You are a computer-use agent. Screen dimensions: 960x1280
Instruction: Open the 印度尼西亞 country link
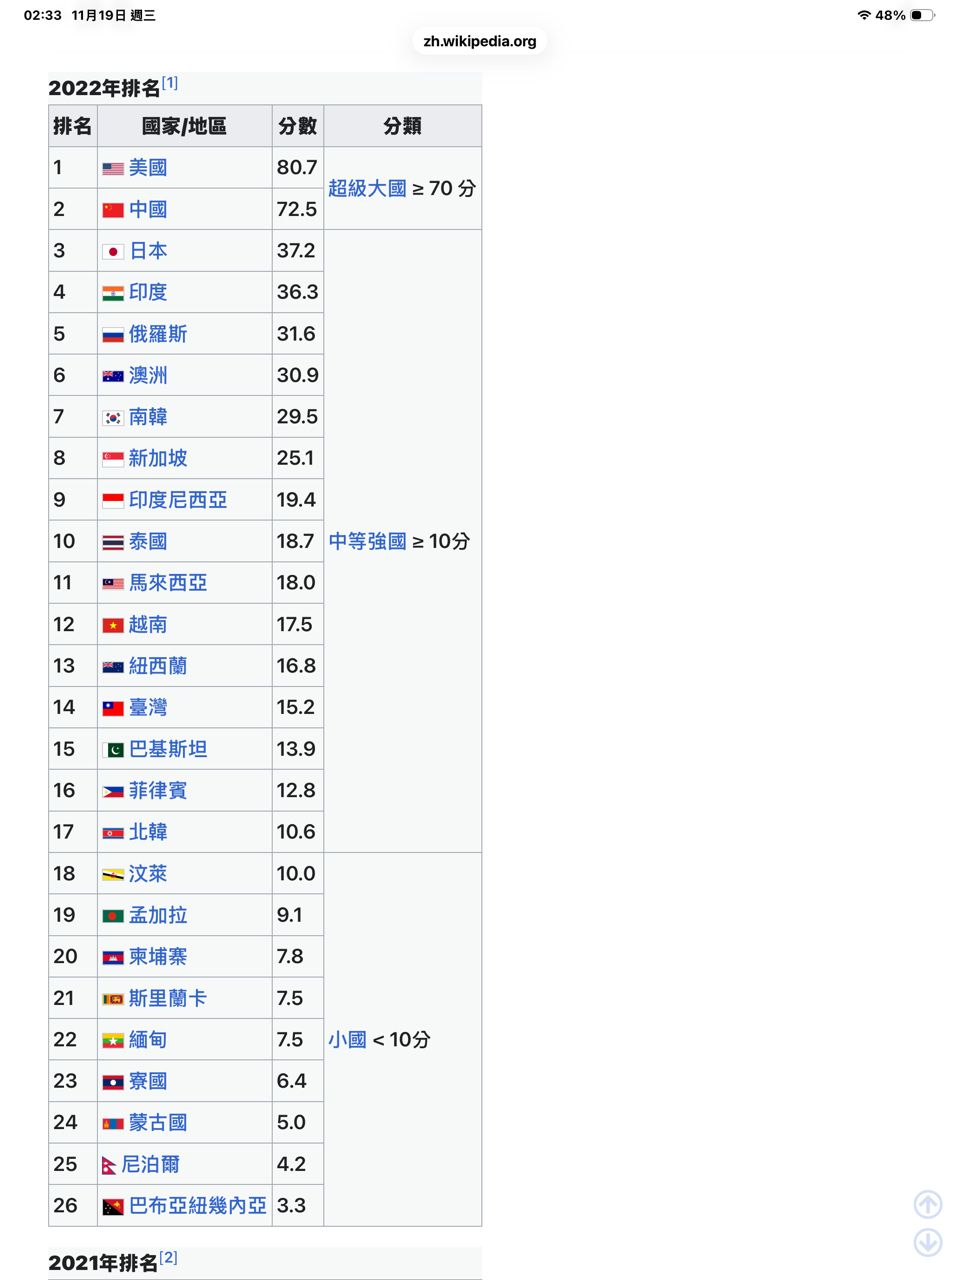177,500
